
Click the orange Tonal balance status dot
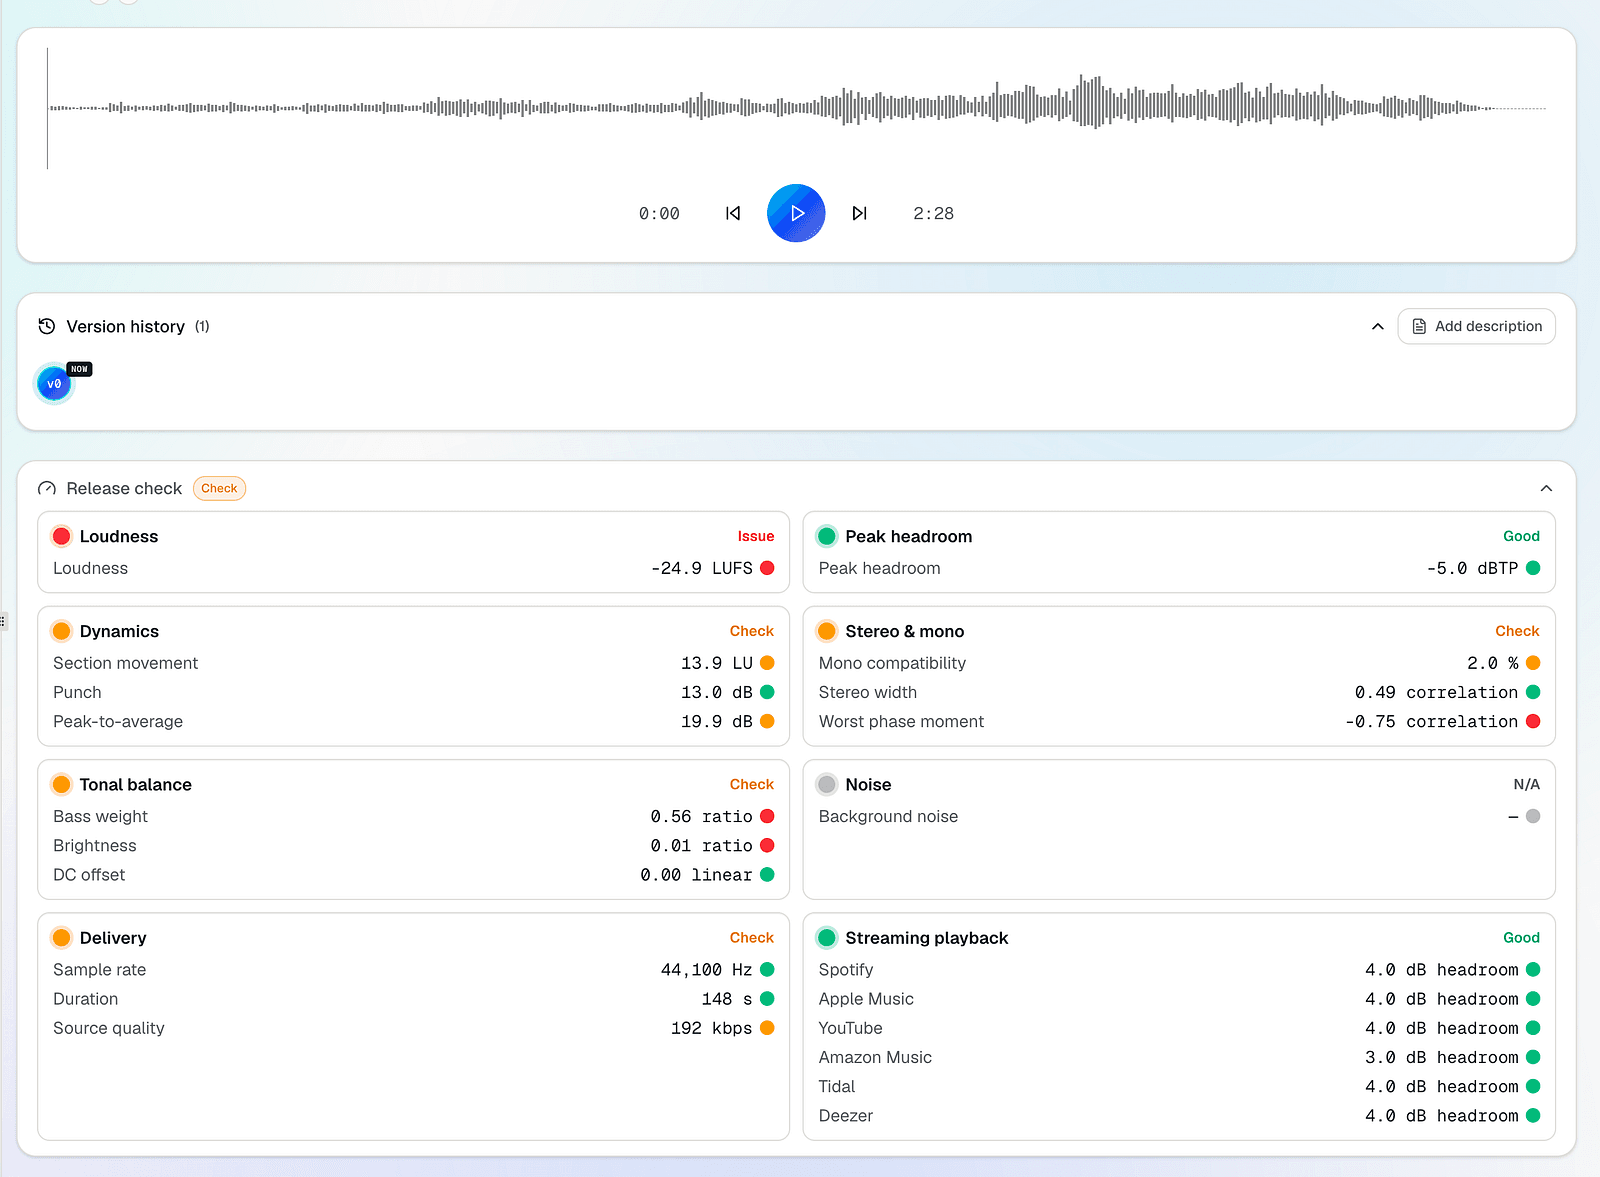pos(61,784)
